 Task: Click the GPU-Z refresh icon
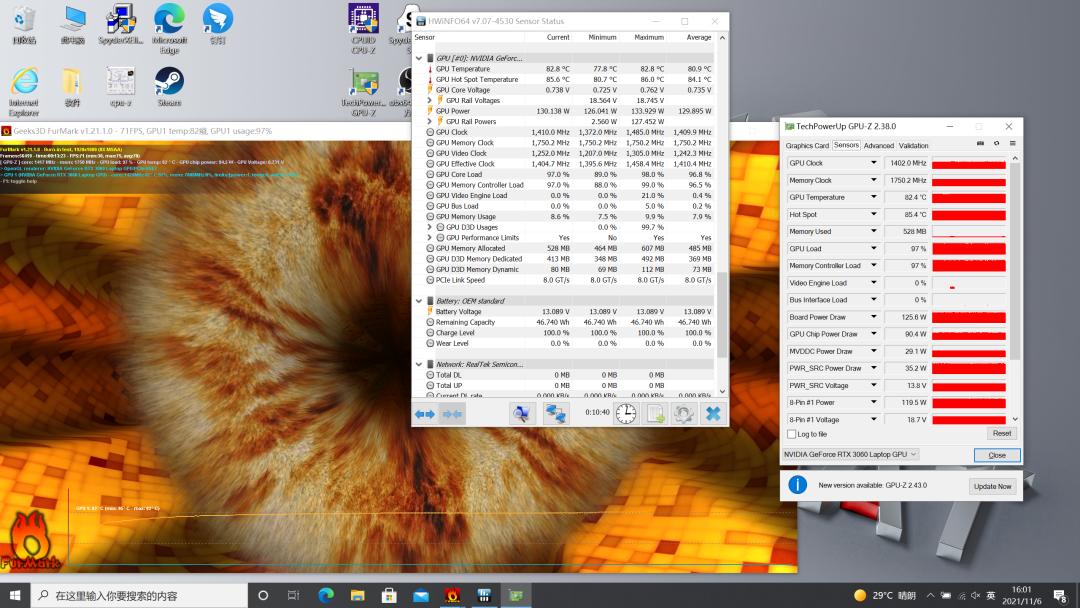coord(996,145)
